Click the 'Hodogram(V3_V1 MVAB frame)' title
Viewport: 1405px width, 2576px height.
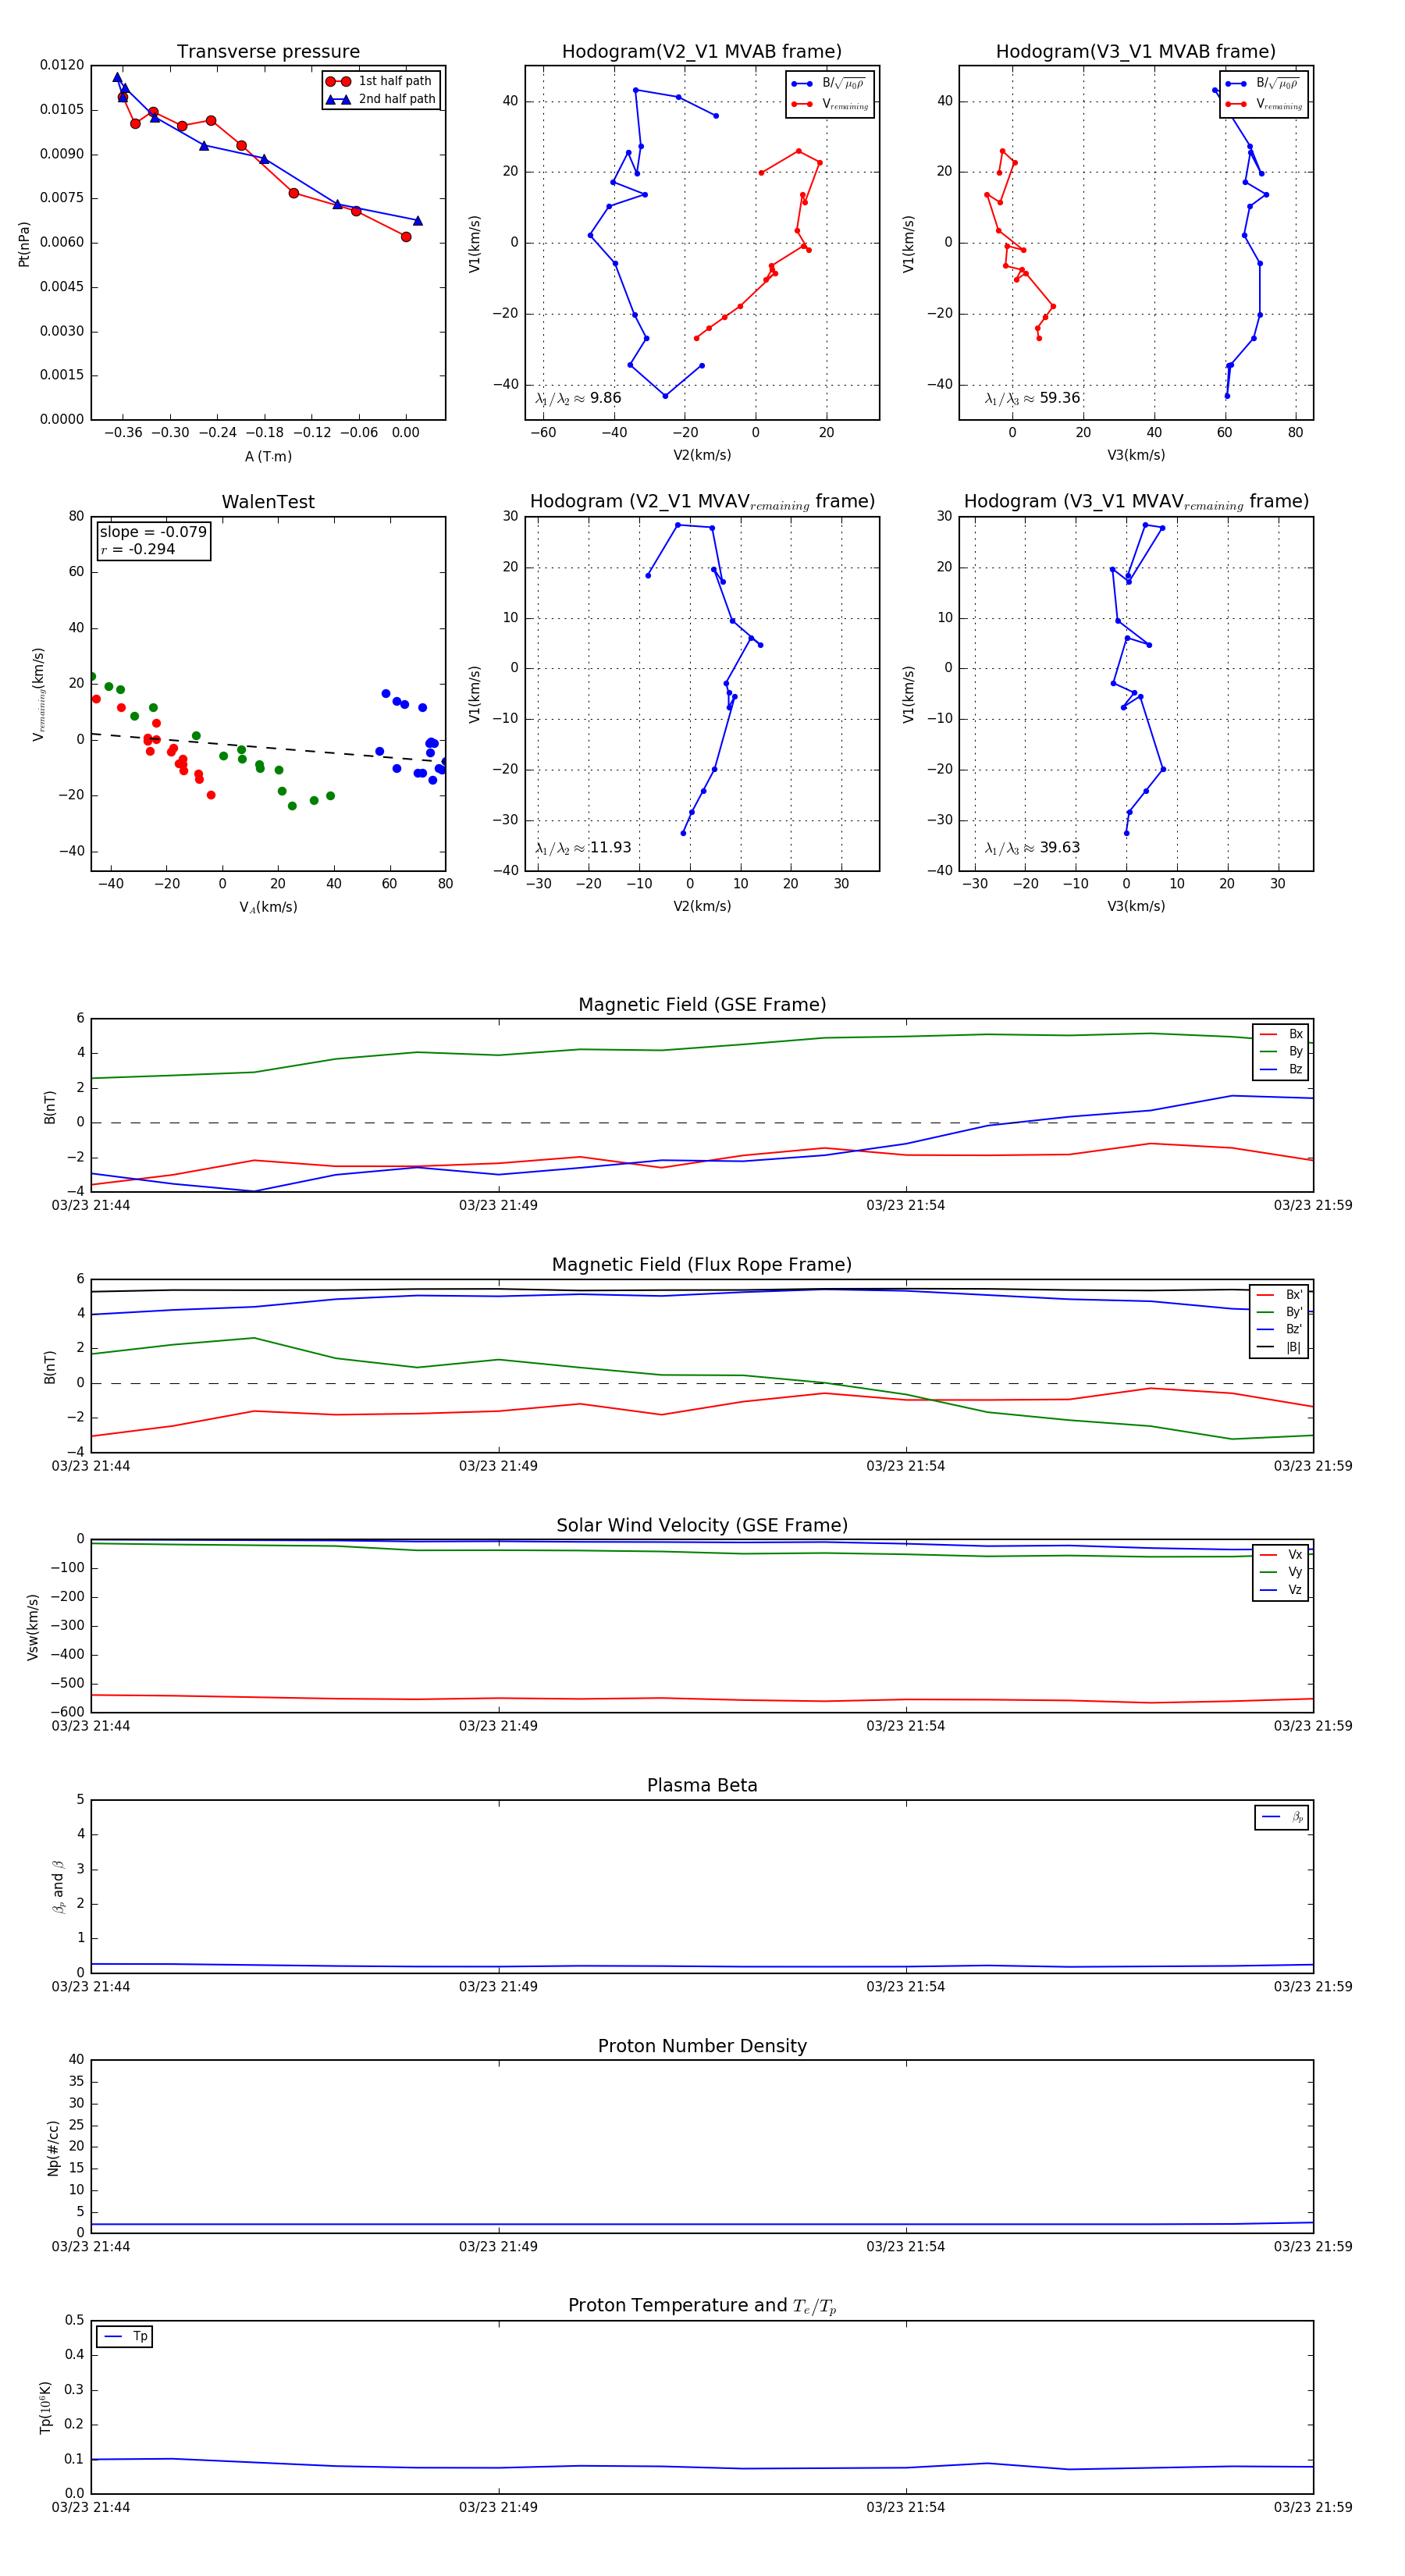coord(1135,52)
